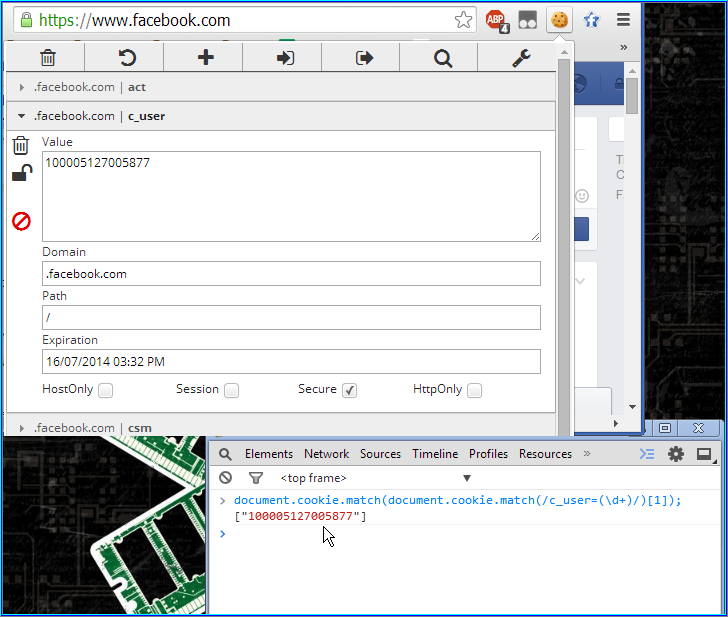Open DevTools settings gear icon

click(x=676, y=454)
